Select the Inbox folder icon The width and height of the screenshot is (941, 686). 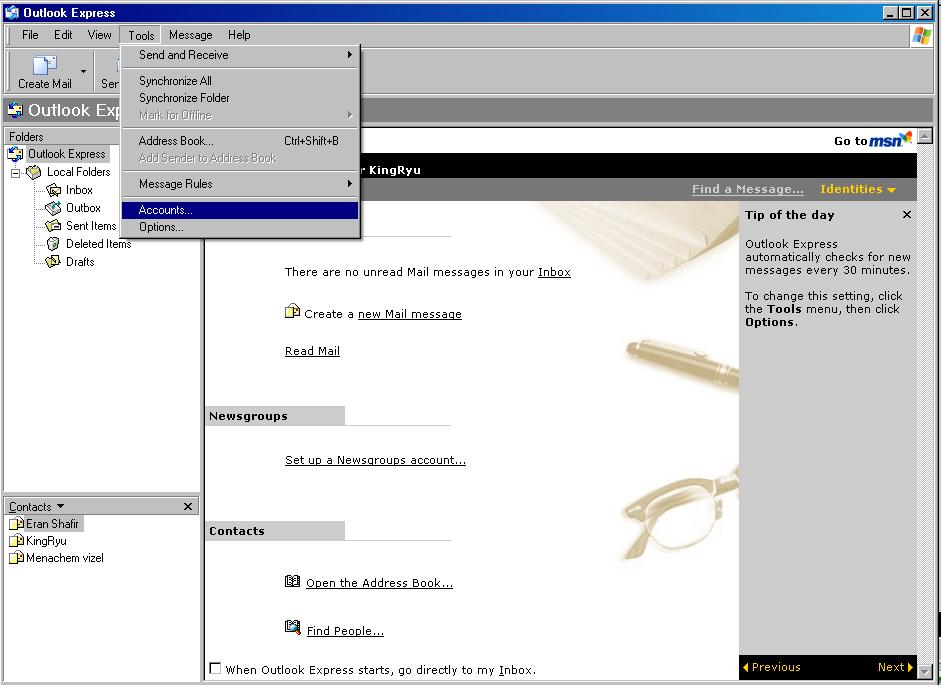[x=54, y=190]
